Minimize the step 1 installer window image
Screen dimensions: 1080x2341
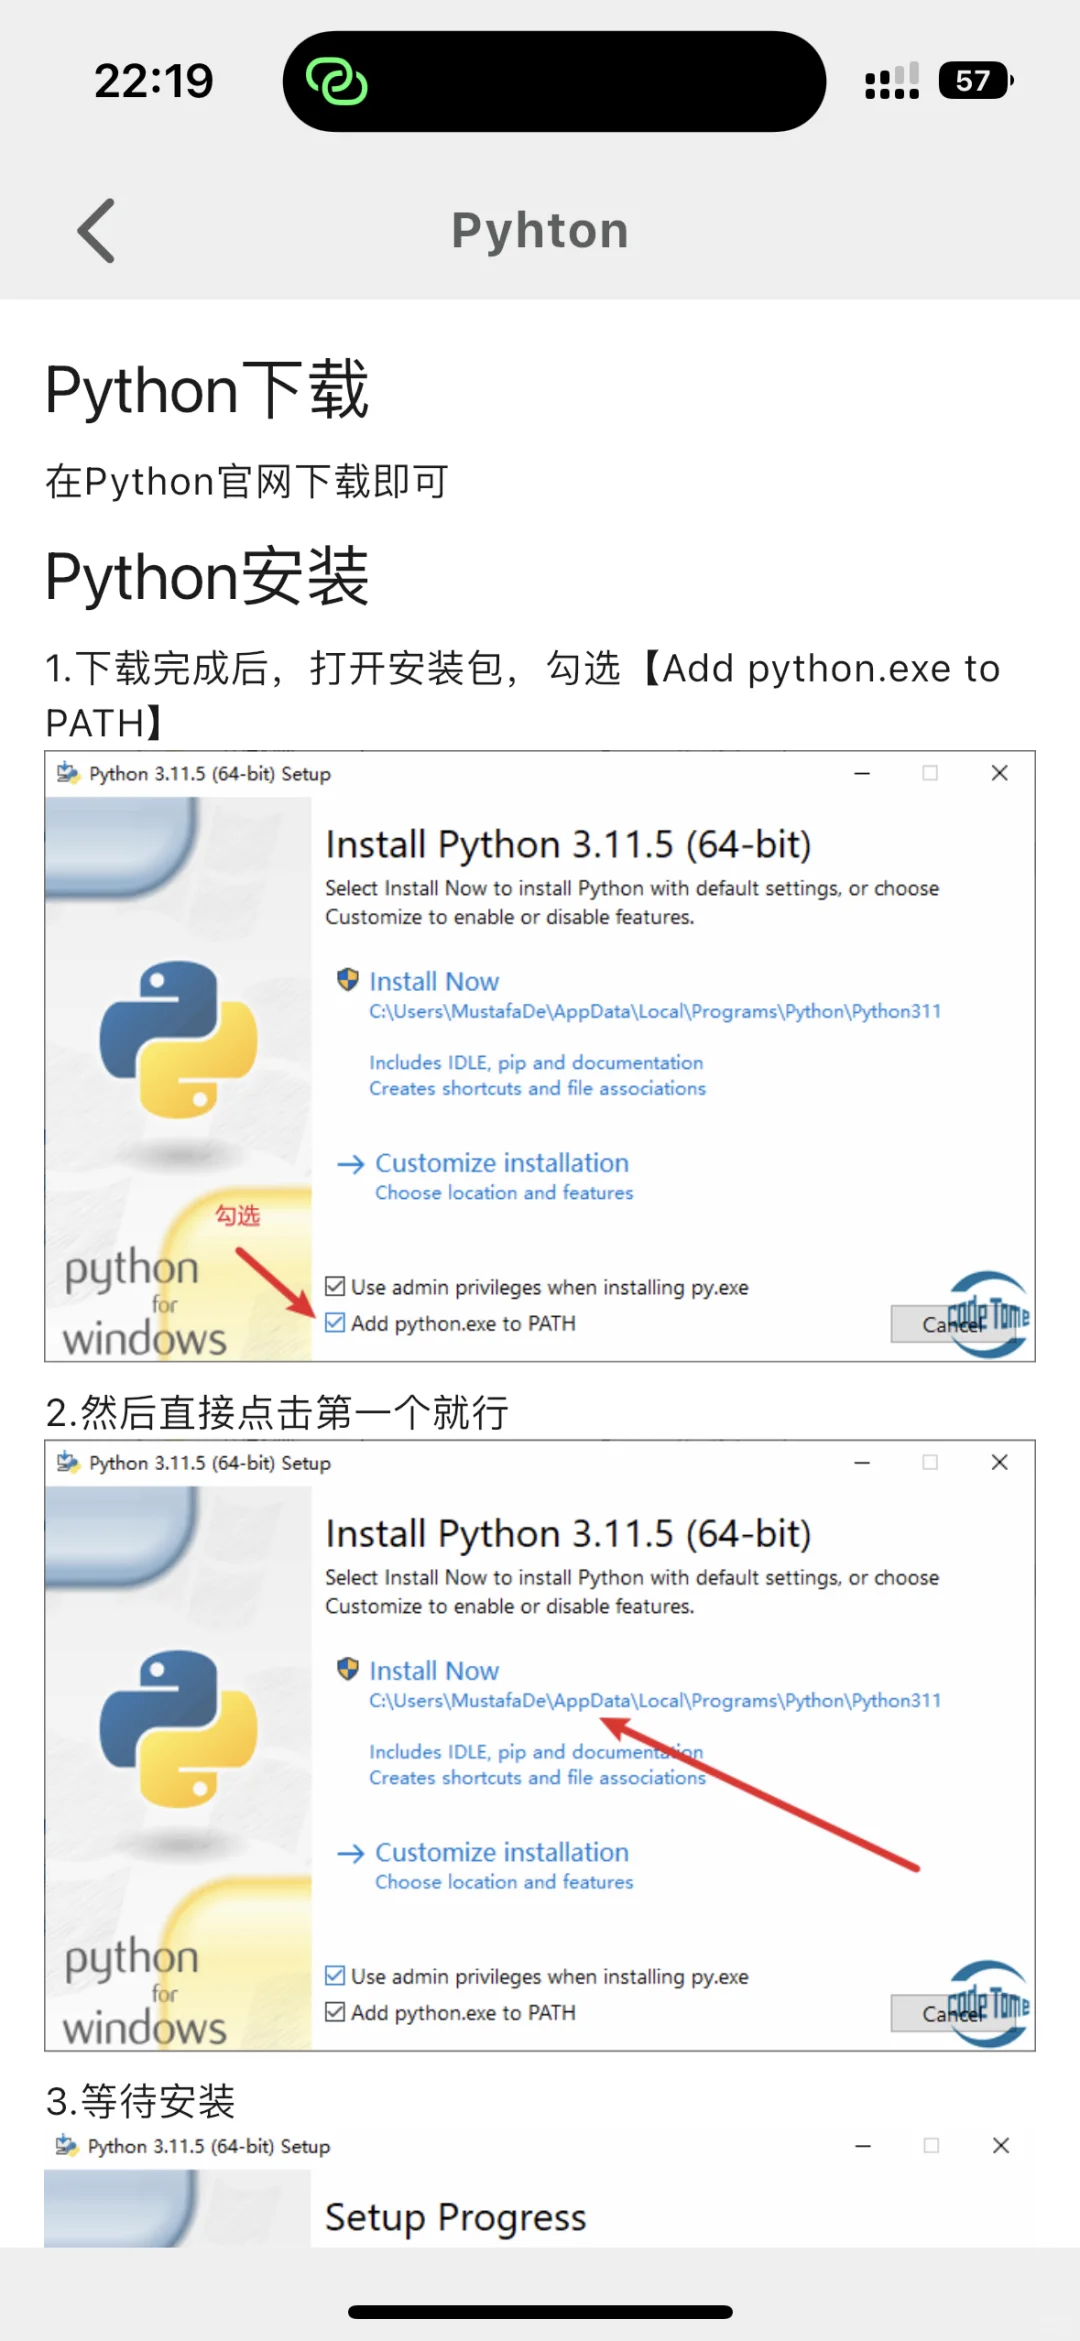862,773
